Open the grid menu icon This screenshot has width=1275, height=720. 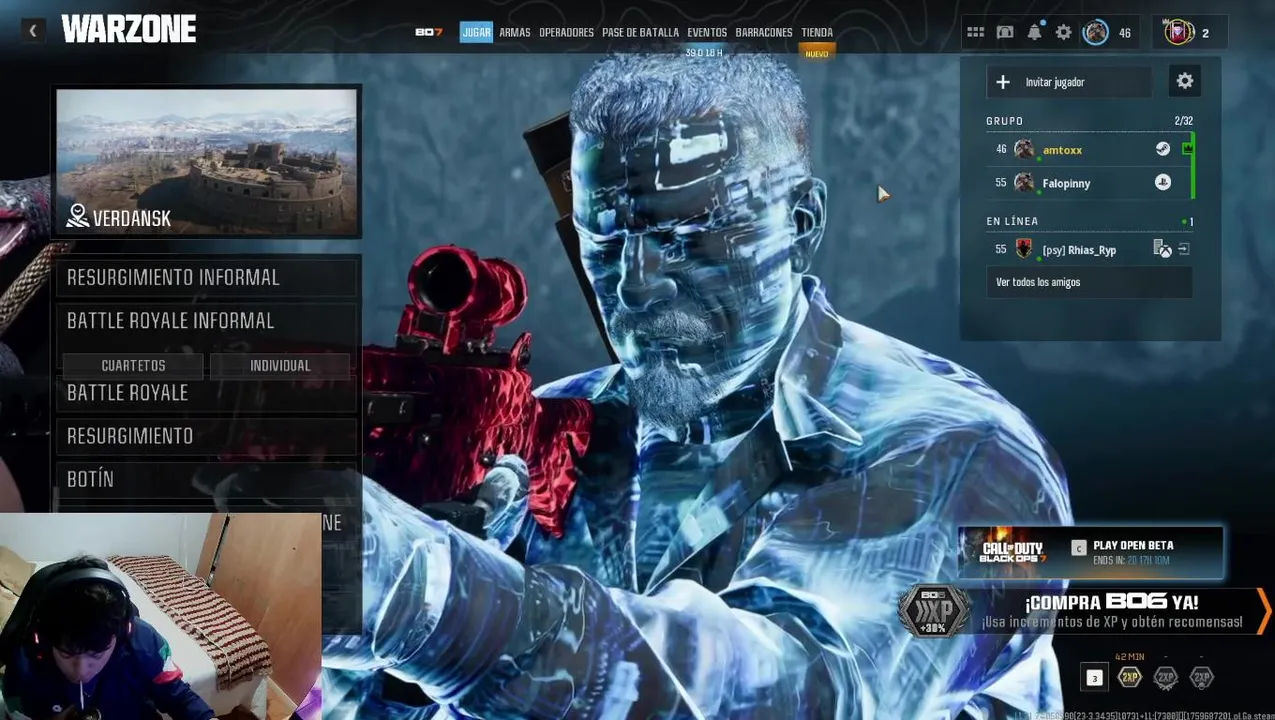[975, 33]
